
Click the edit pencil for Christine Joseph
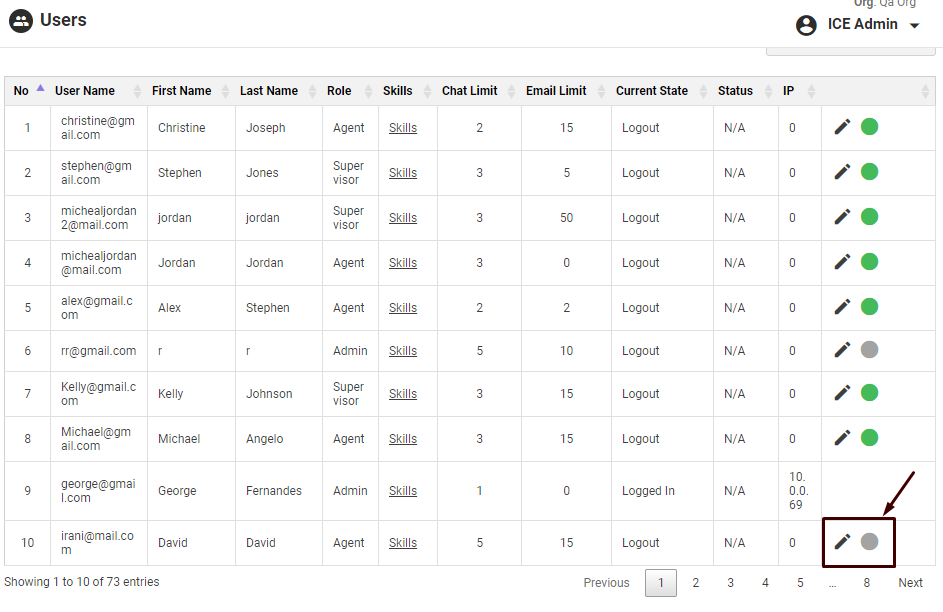click(842, 127)
